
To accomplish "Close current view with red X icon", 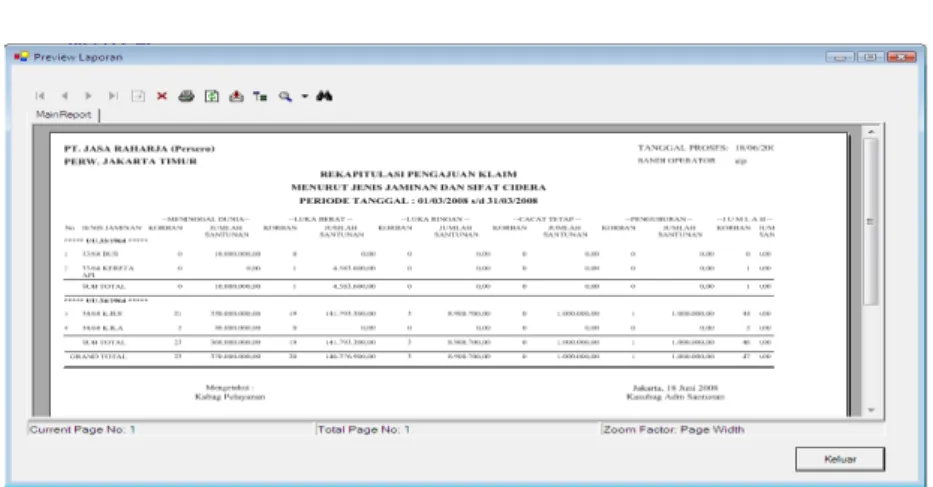I will pyautogui.click(x=162, y=96).
